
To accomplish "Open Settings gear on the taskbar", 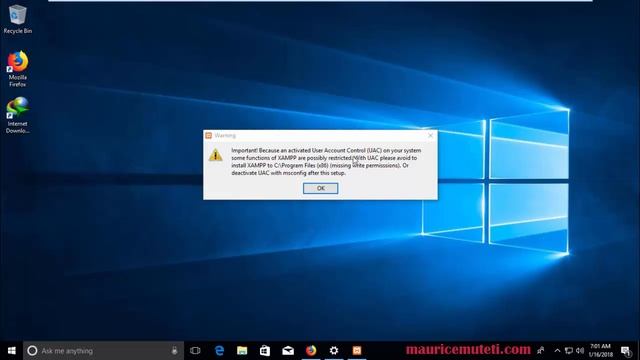I will pyautogui.click(x=333, y=351).
